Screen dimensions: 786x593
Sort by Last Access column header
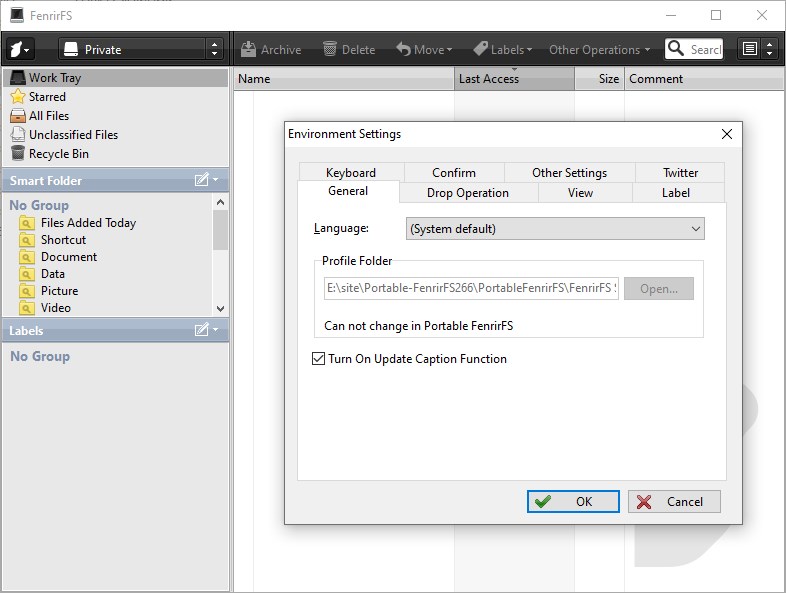(x=514, y=79)
